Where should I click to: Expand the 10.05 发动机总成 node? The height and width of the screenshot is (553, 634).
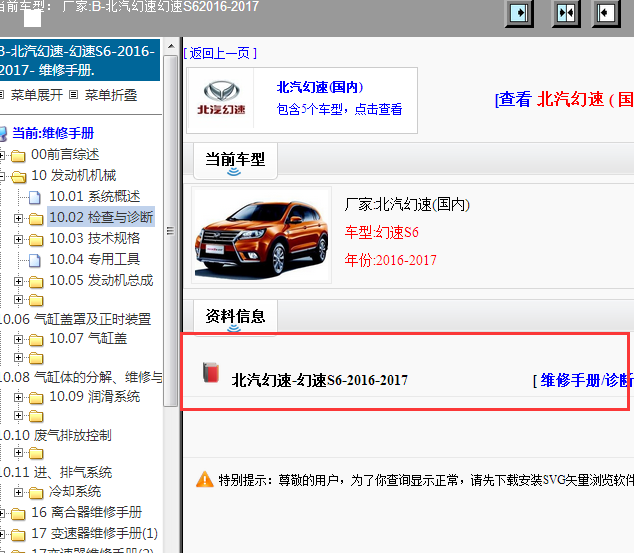[x=18, y=281]
